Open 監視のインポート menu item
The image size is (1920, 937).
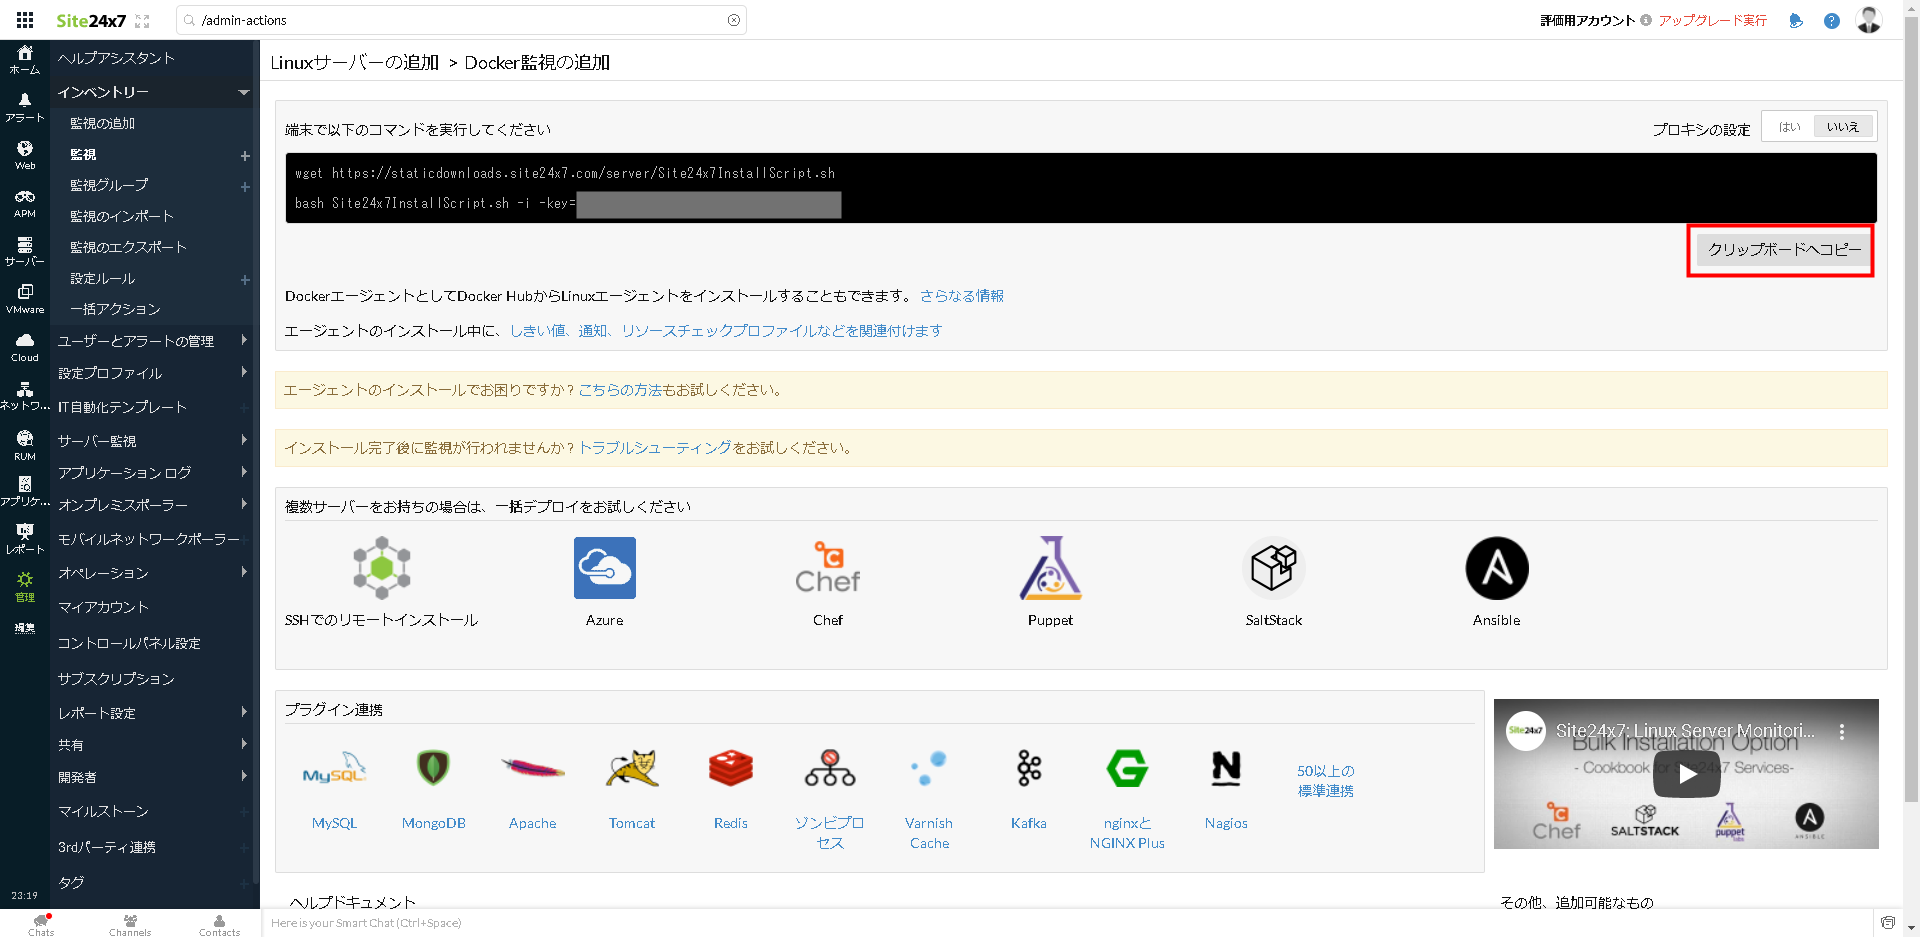click(x=122, y=217)
